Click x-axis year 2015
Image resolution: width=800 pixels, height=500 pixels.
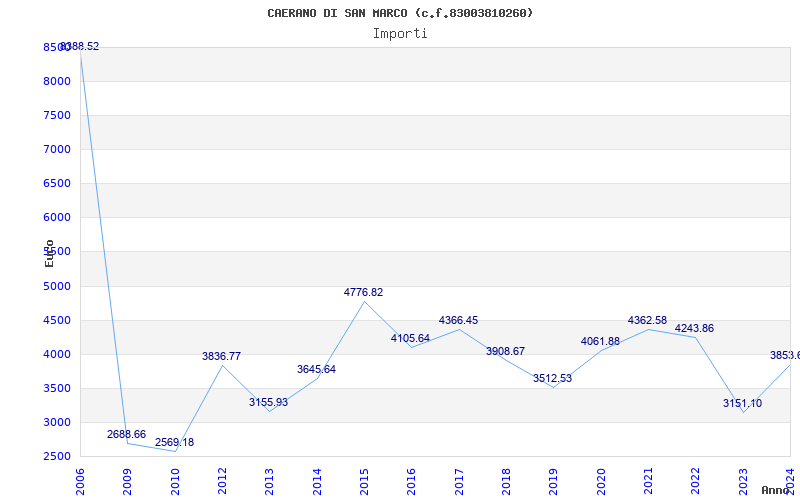(x=364, y=481)
